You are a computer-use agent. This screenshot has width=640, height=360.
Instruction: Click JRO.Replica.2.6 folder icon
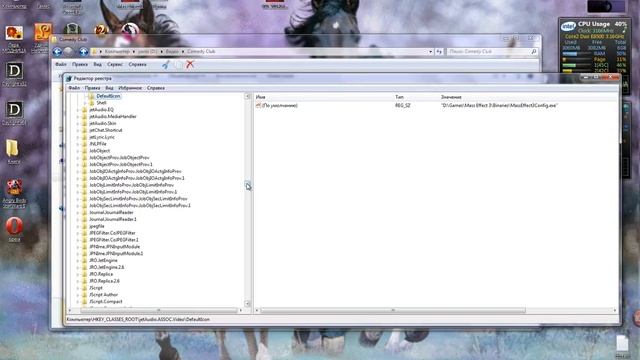point(84,281)
